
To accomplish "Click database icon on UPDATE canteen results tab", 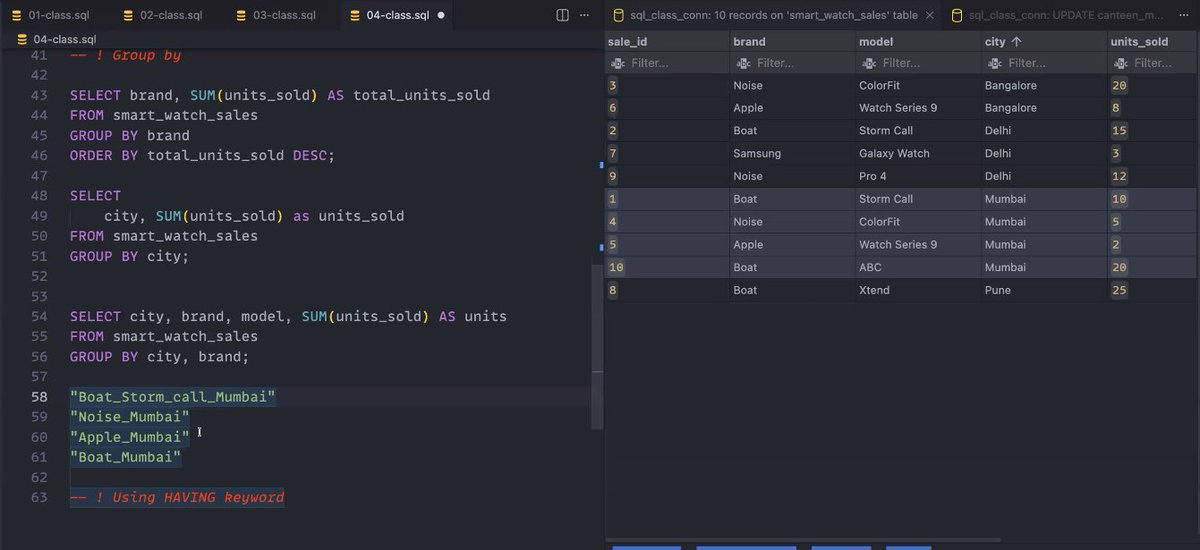I will [957, 16].
